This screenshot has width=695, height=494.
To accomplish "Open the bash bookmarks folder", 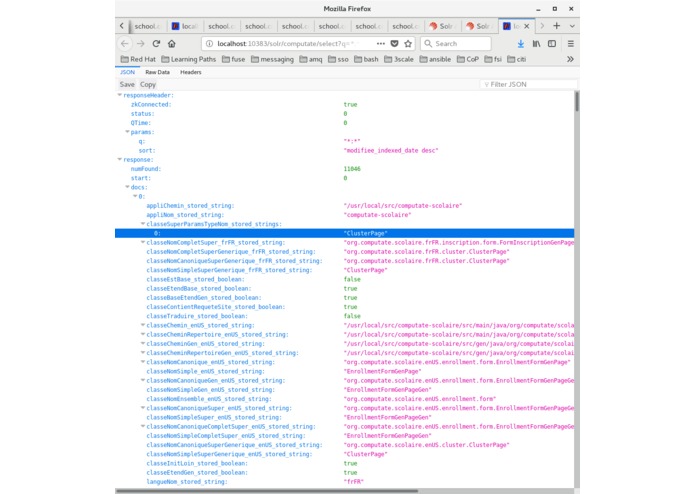I will coord(366,59).
